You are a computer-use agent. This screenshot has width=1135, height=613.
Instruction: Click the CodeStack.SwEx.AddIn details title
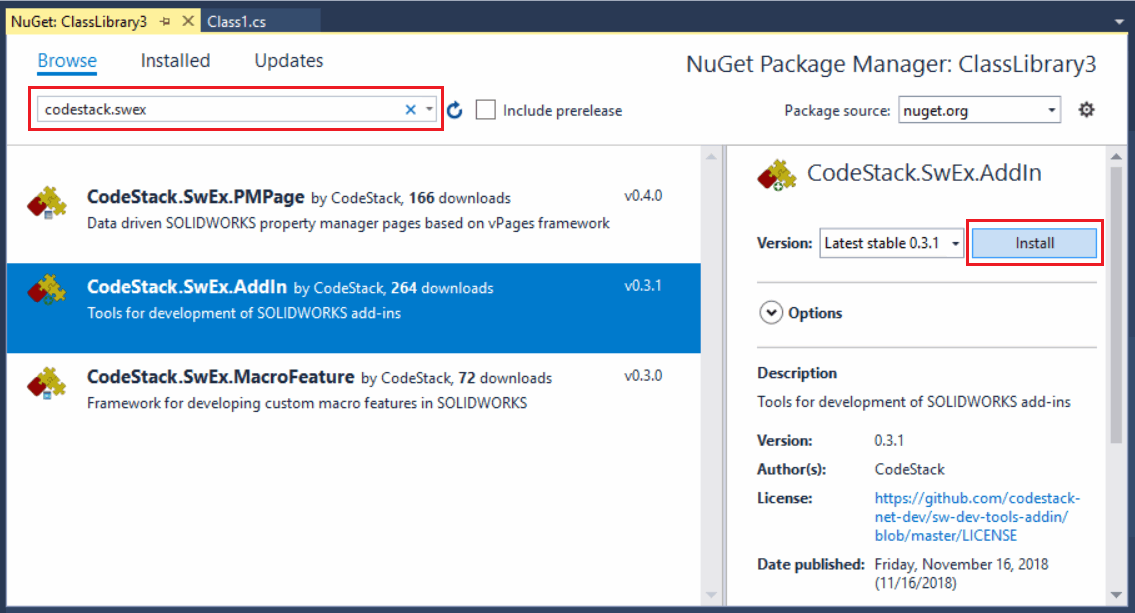point(924,173)
